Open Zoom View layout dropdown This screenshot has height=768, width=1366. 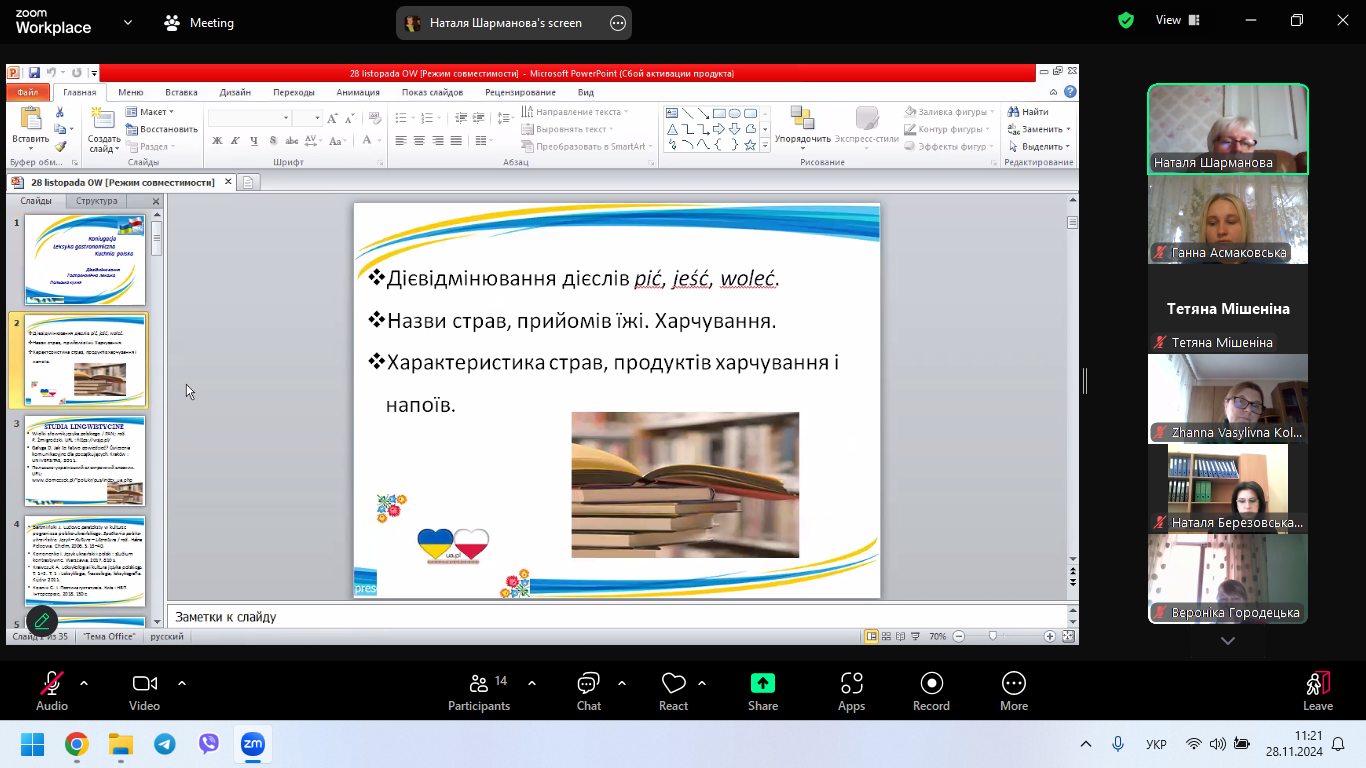click(1178, 20)
